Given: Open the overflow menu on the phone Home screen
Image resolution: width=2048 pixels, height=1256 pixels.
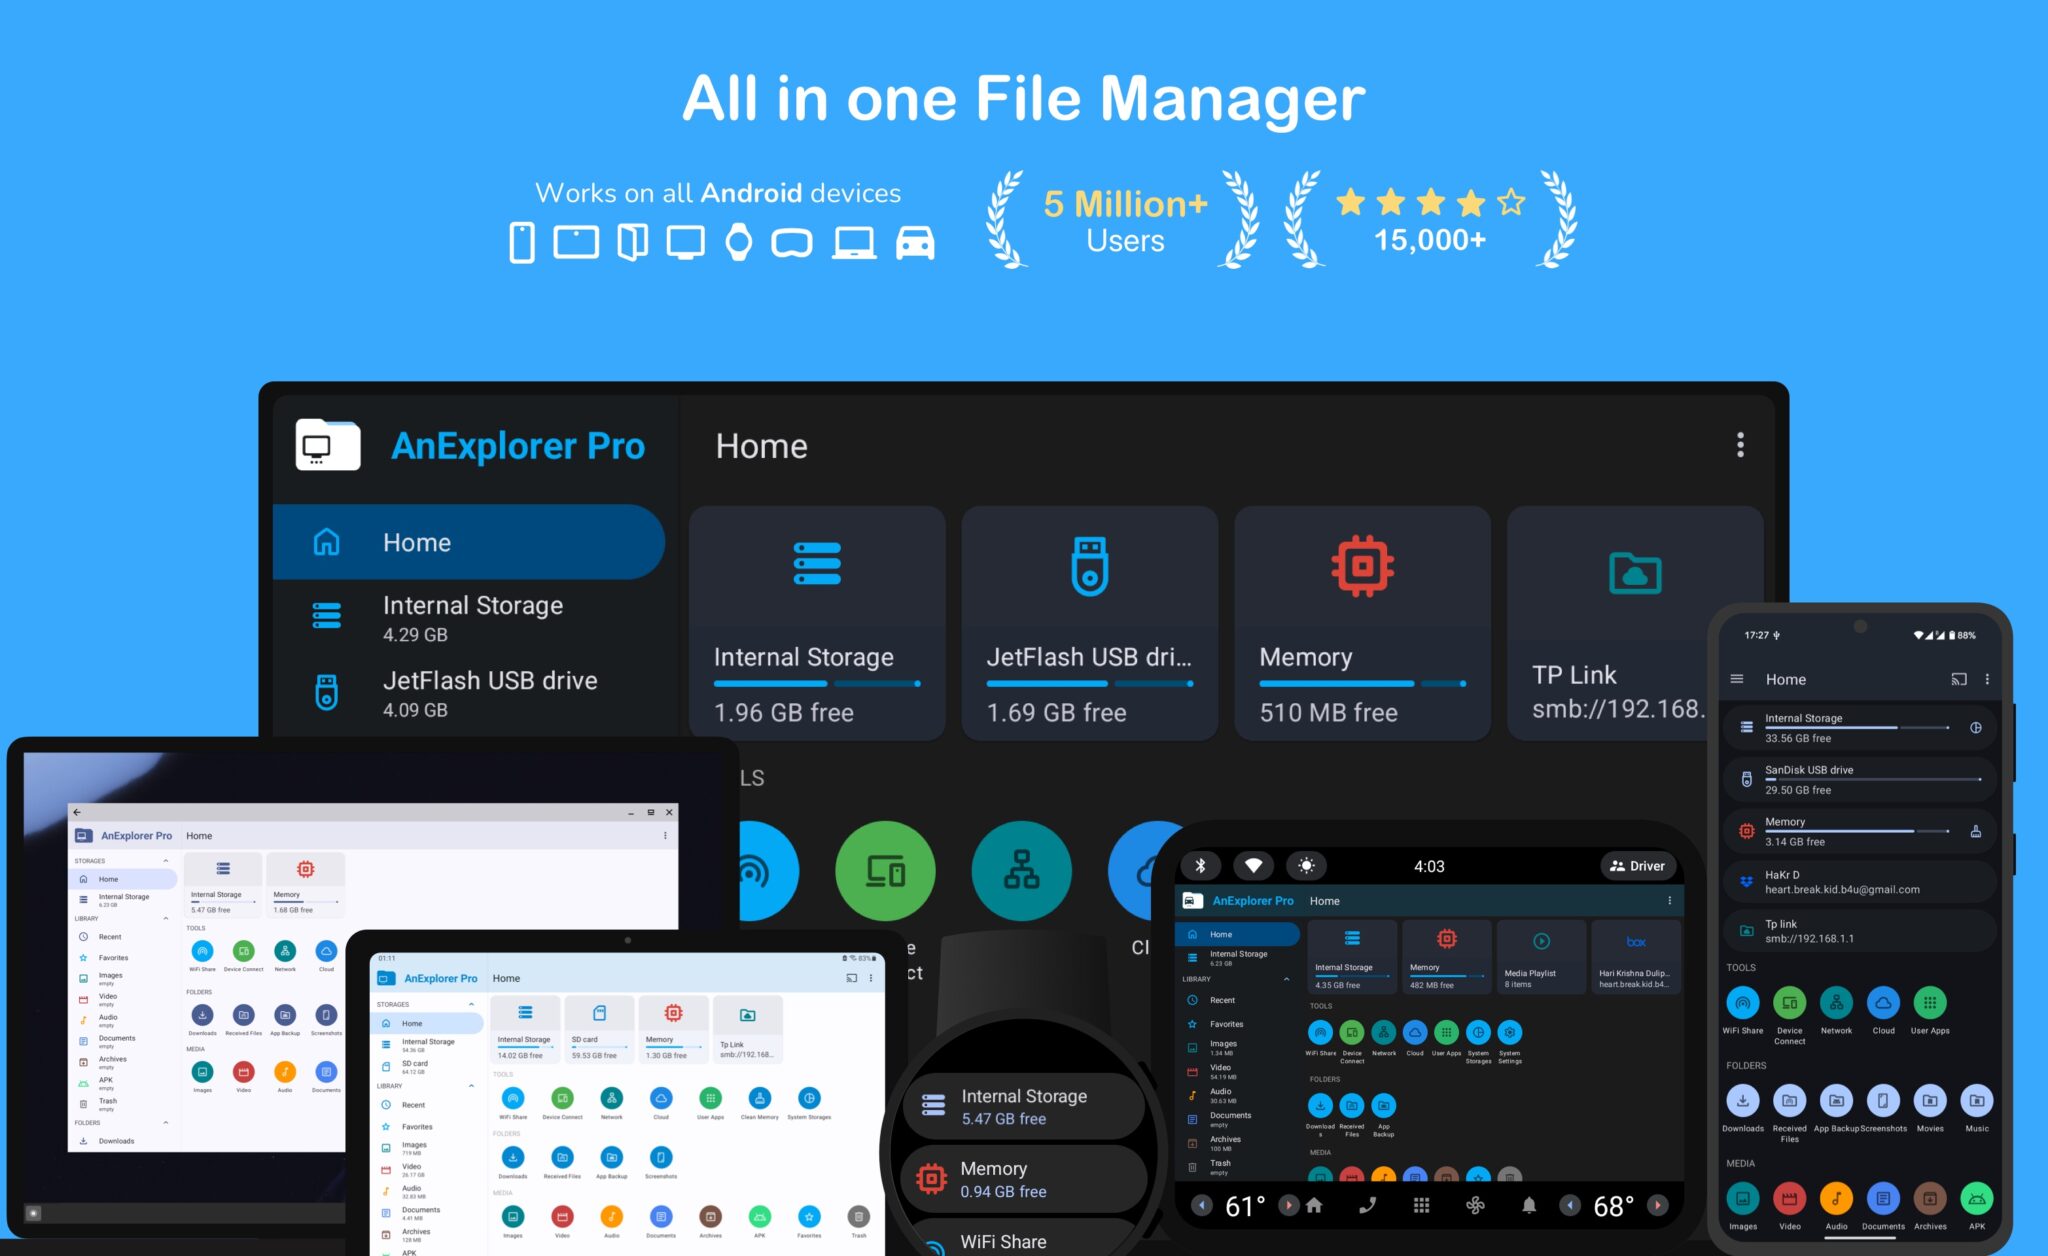Looking at the screenshot, I should [1988, 678].
